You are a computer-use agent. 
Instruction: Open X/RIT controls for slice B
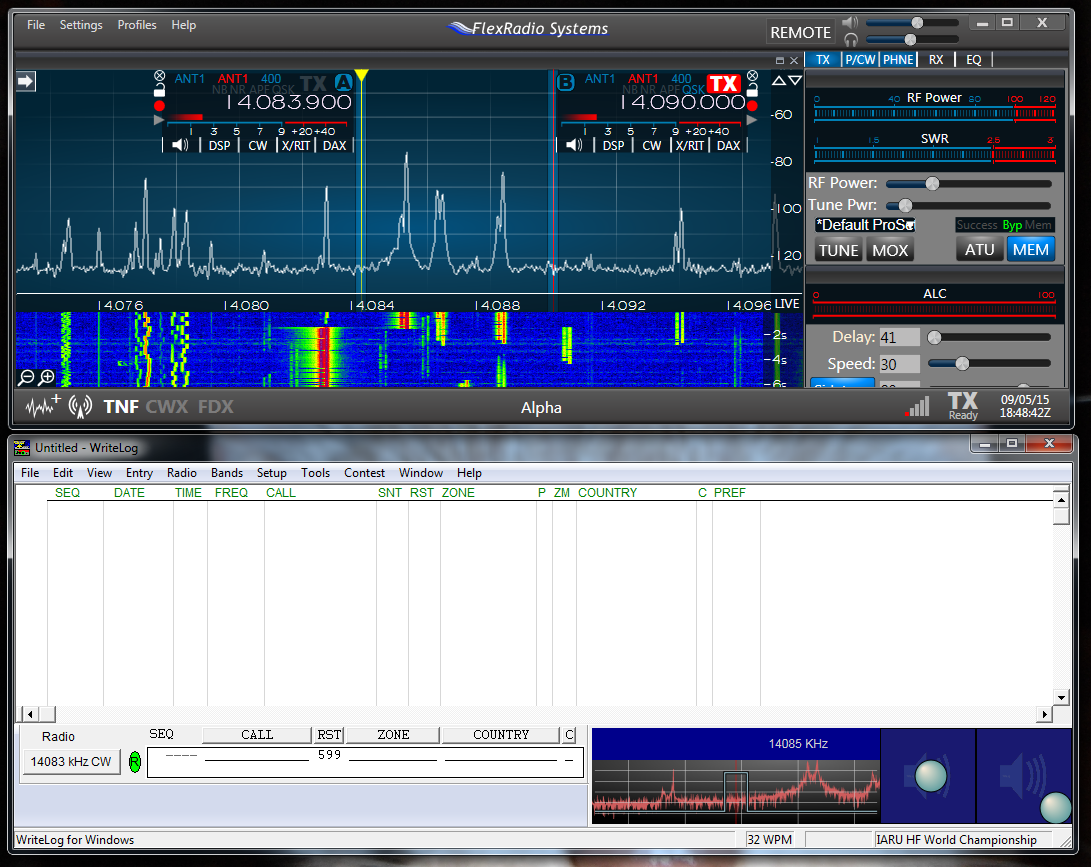point(690,145)
